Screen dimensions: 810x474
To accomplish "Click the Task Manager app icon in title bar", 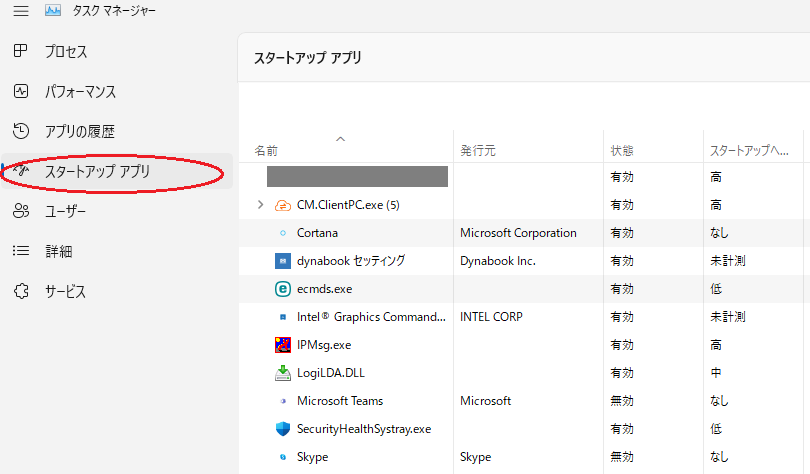I will pyautogui.click(x=53, y=10).
